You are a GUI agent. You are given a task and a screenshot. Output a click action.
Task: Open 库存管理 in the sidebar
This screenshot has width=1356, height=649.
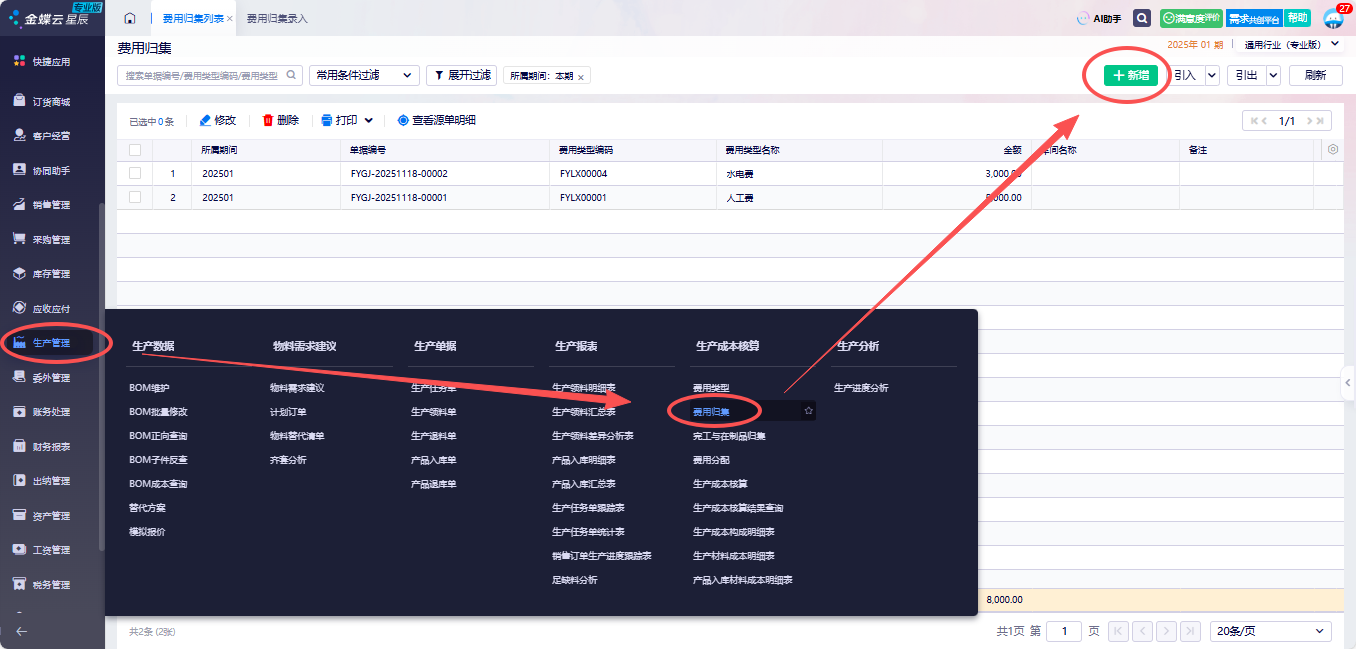coord(51,274)
